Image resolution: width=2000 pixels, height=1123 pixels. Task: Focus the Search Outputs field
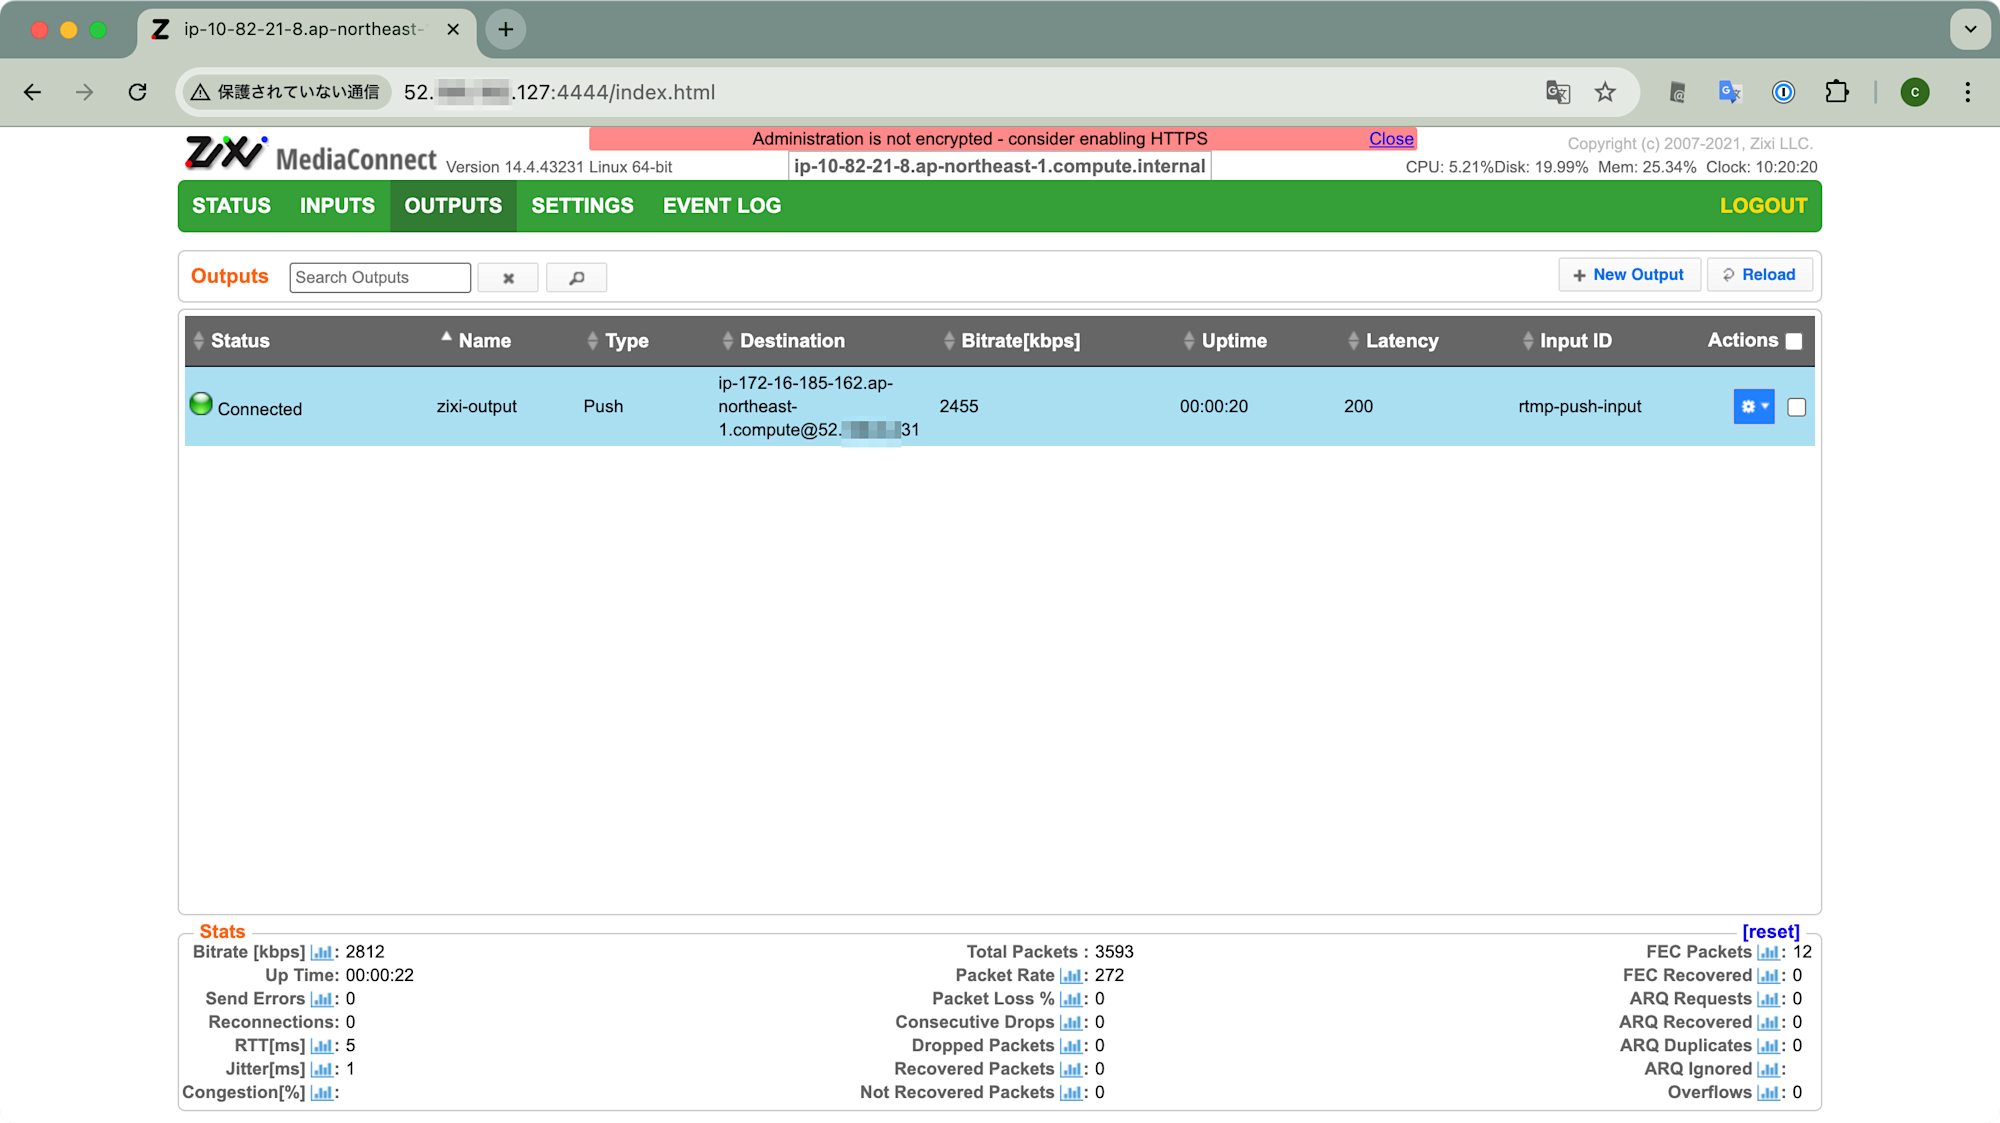[380, 278]
